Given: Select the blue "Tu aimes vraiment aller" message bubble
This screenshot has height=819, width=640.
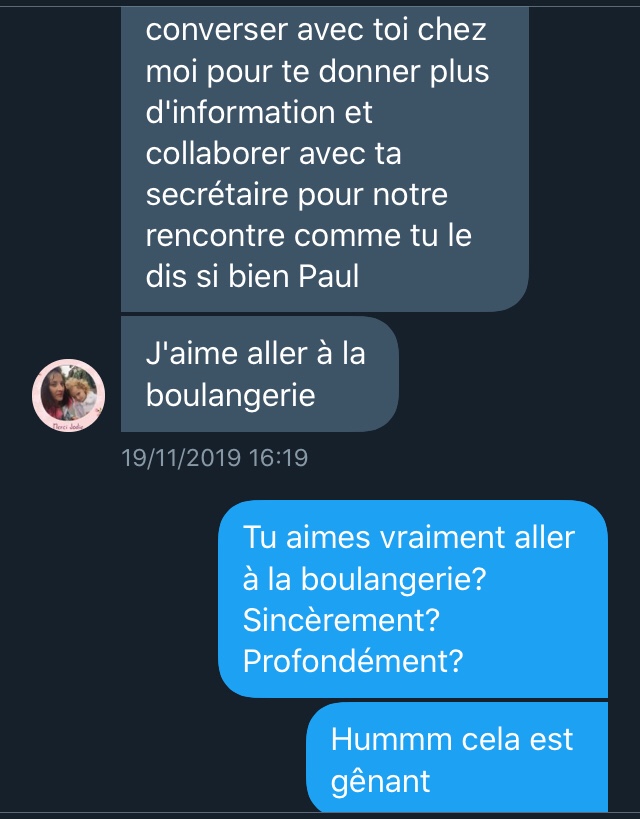Looking at the screenshot, I should (x=413, y=599).
